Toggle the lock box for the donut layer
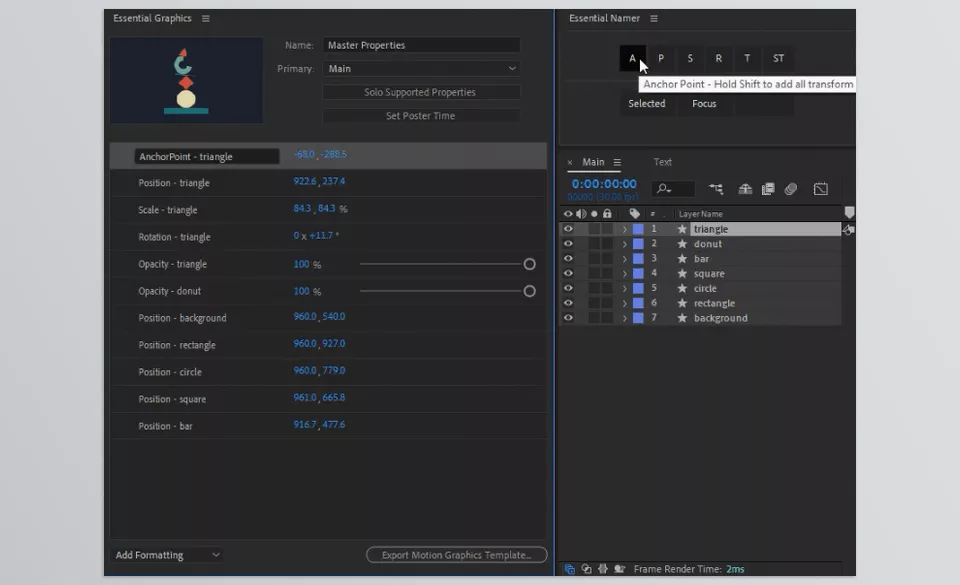Screen dimensions: 960x585 tap(607, 244)
